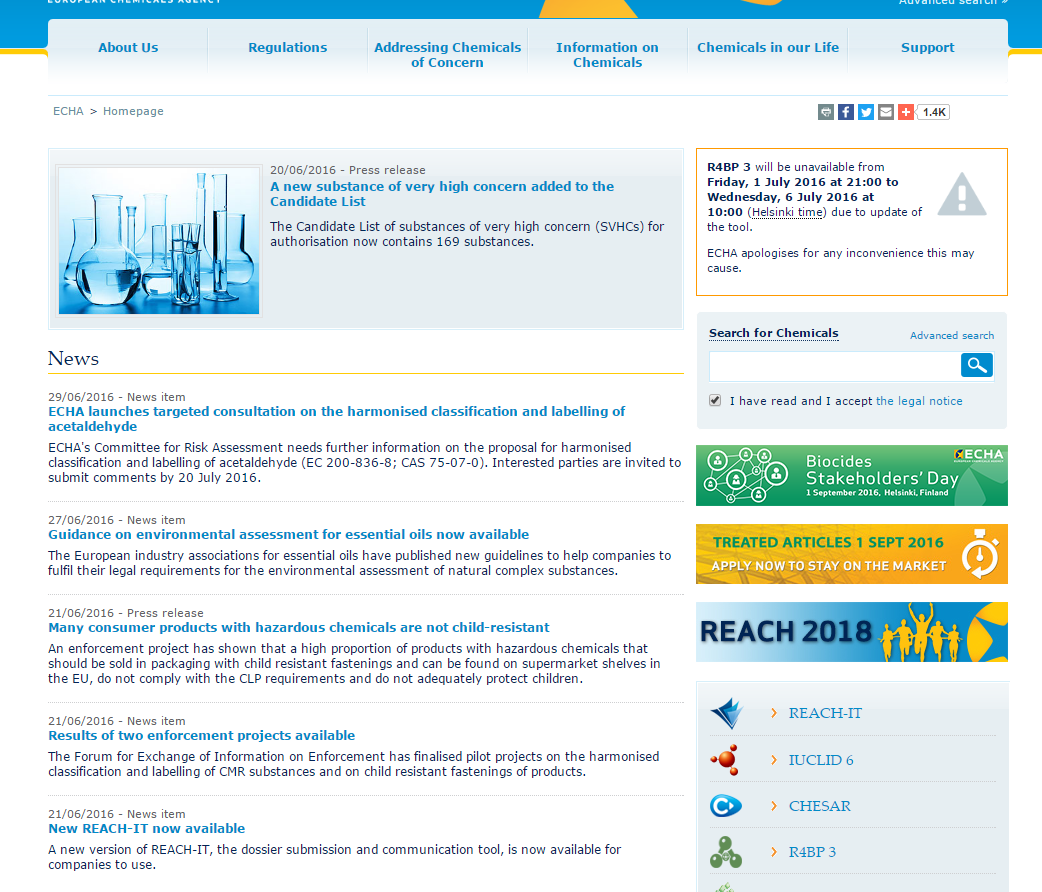Image resolution: width=1042 pixels, height=892 pixels.
Task: Open the About Us menu
Action: (128, 47)
